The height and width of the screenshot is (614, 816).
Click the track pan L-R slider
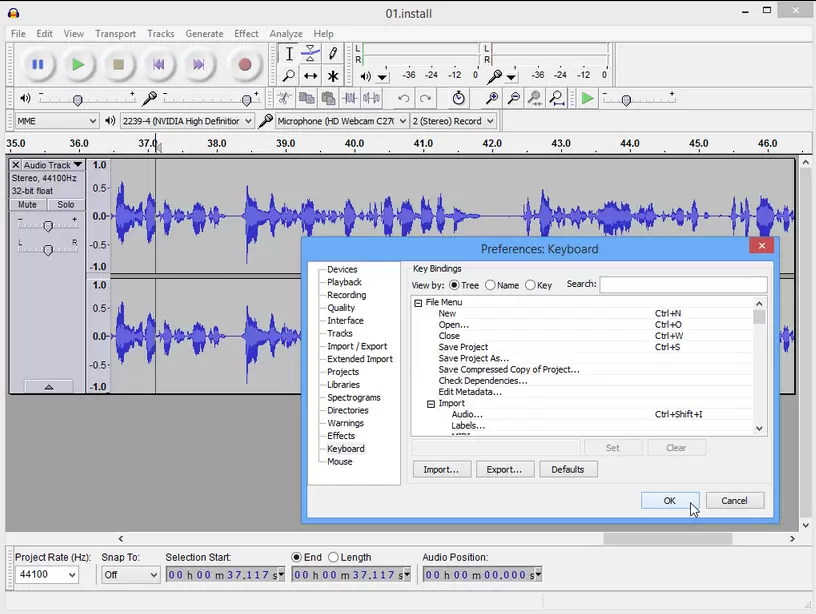[47, 250]
